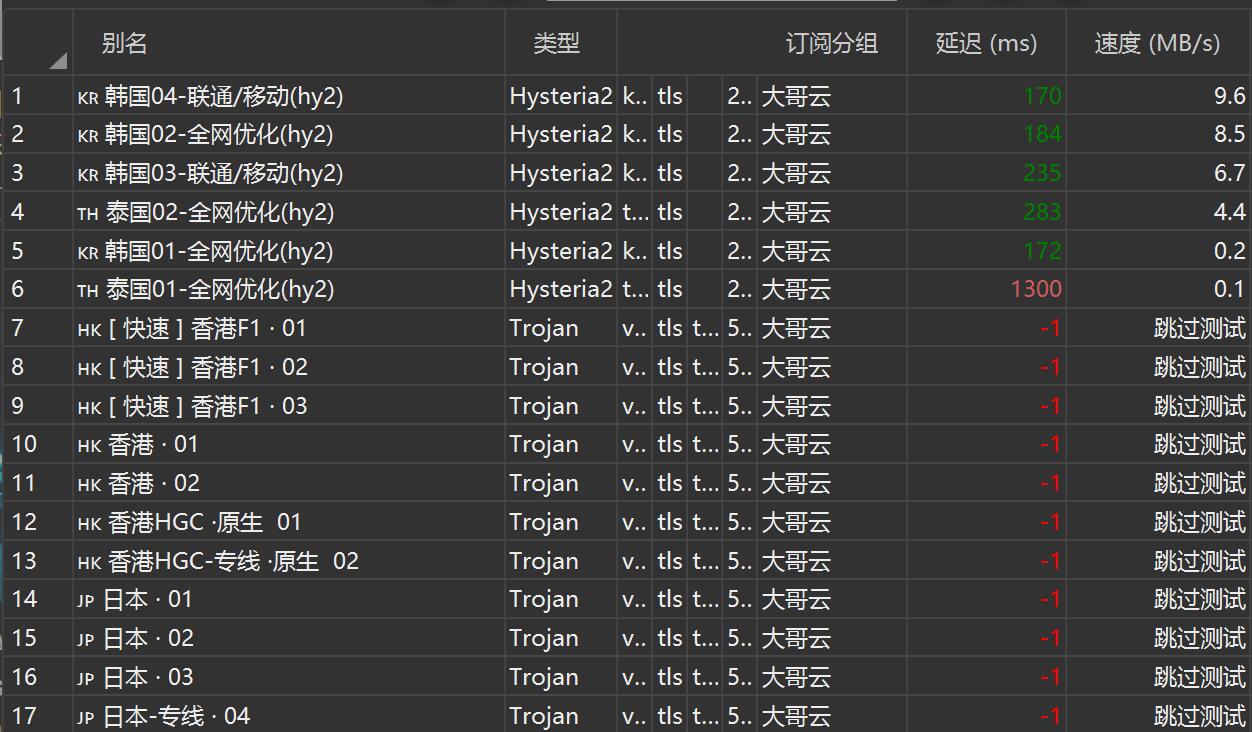Sort by the 类型 column header
Viewport: 1252px width, 732px height.
pyautogui.click(x=556, y=43)
